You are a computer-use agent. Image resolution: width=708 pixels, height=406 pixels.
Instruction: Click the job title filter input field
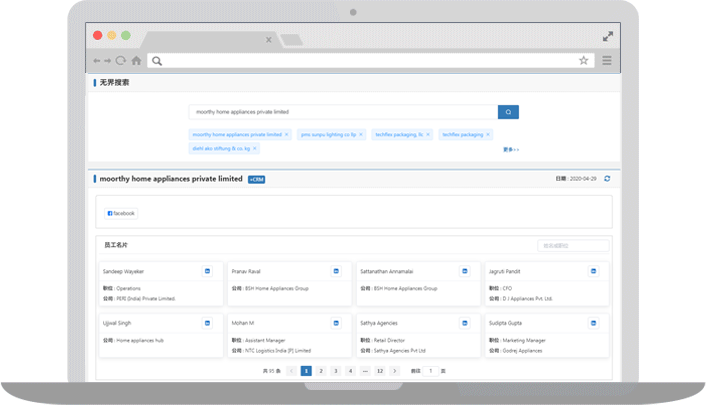tap(573, 245)
